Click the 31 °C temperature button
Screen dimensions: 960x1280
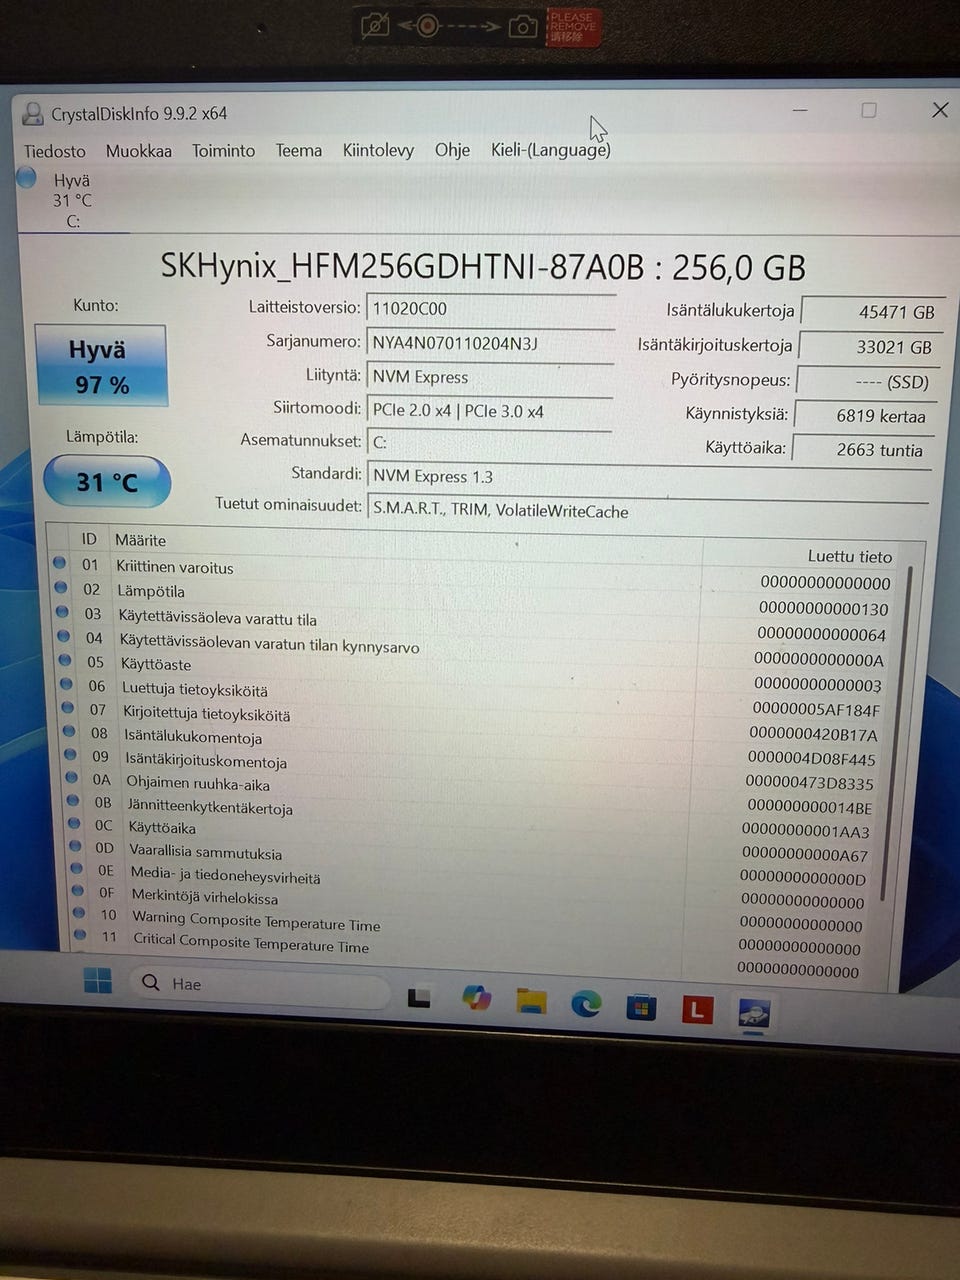[107, 482]
